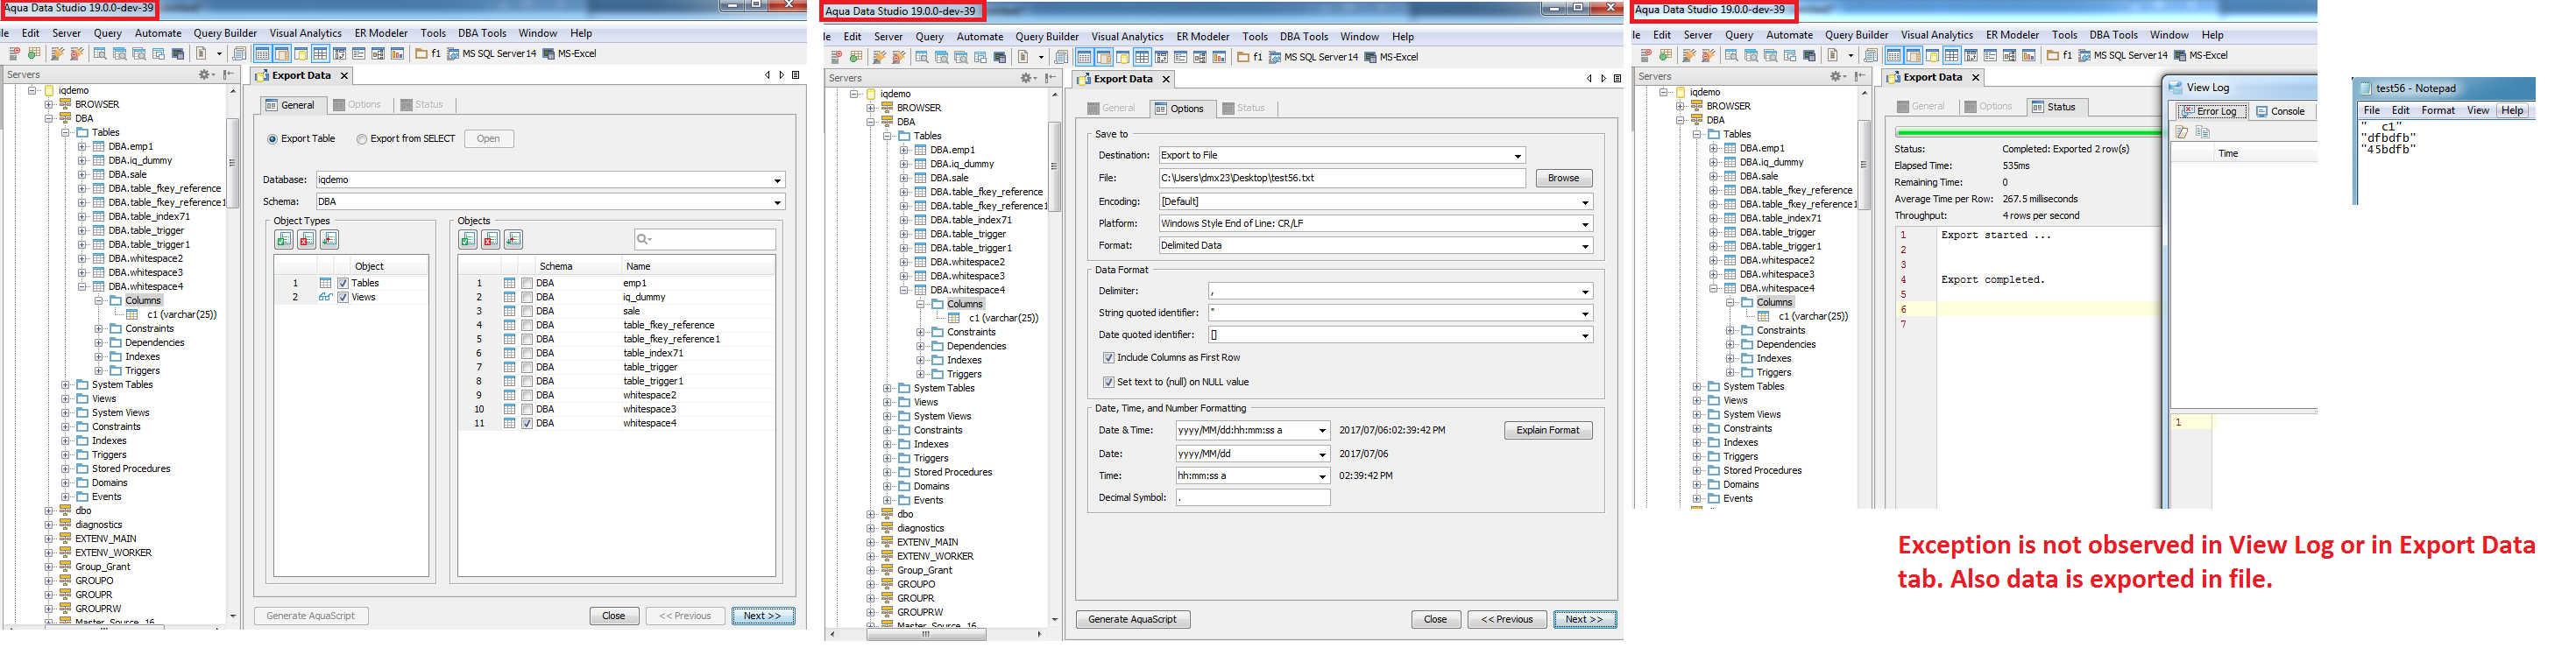
Task: Click the table icon on the emp1 Objects row
Action: 509,283
